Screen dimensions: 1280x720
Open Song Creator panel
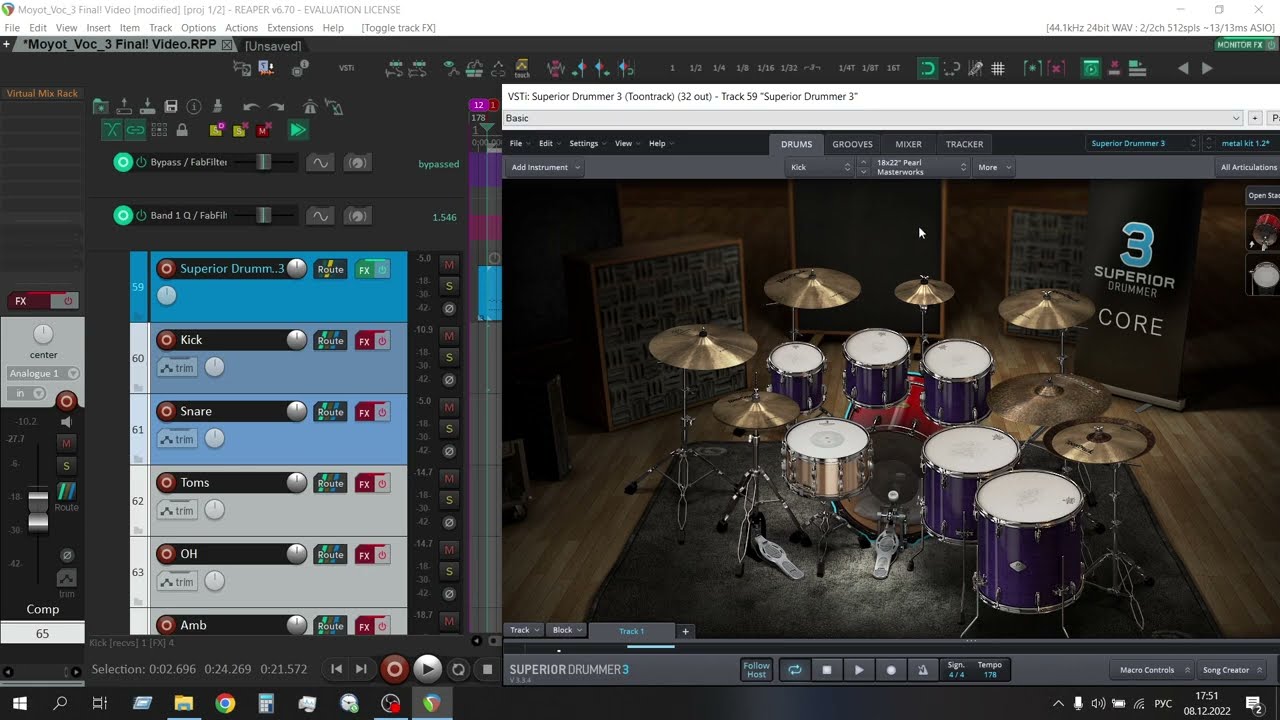(1231, 670)
